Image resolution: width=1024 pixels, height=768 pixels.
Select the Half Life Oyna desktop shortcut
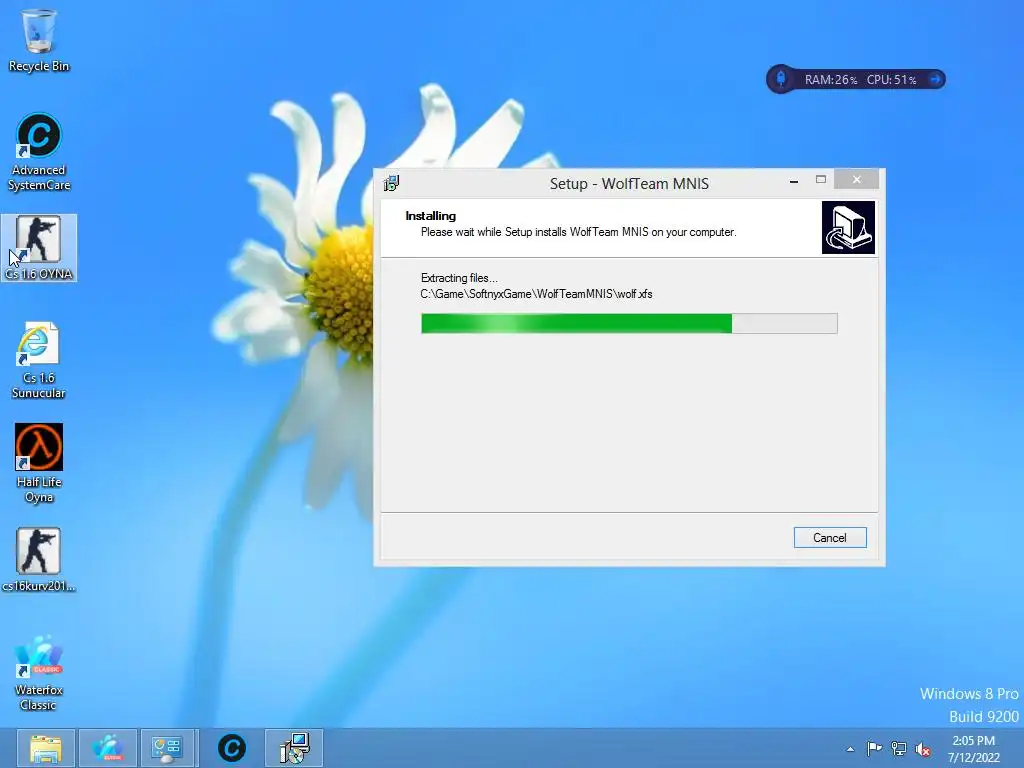(39, 463)
